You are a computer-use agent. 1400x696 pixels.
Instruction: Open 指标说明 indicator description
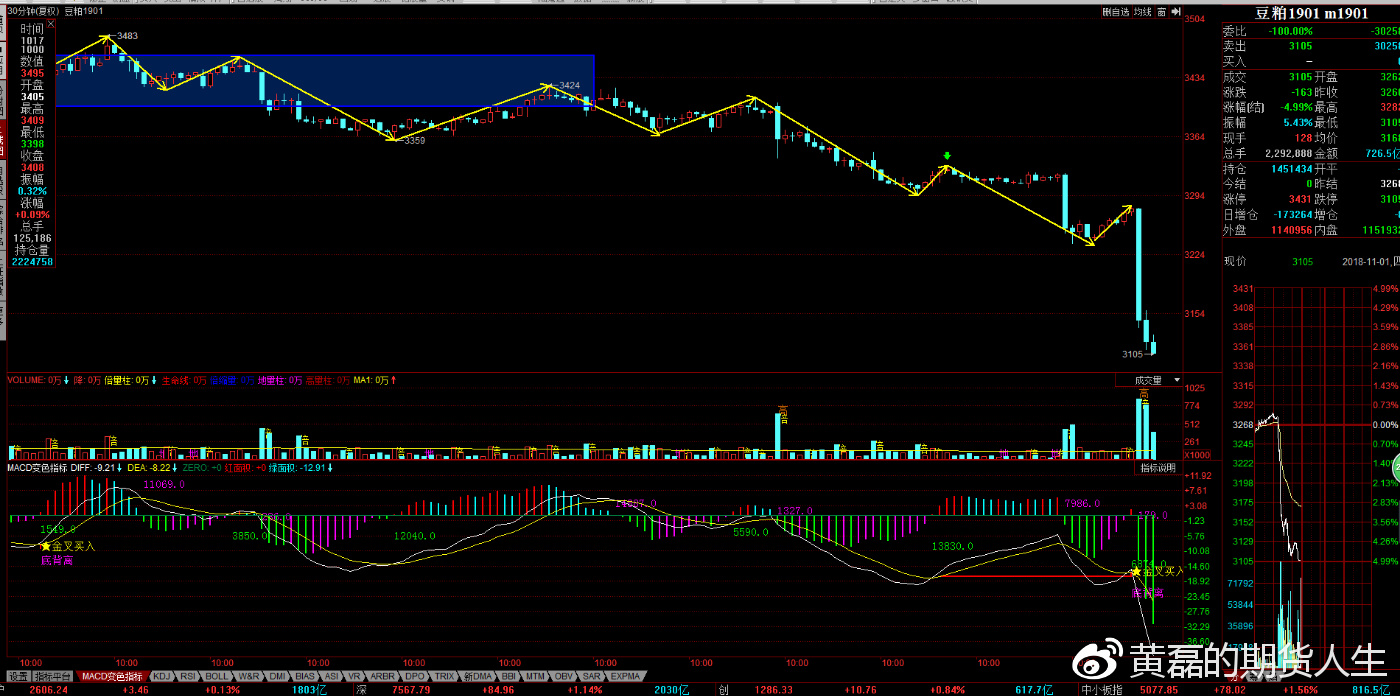[x=1158, y=467]
